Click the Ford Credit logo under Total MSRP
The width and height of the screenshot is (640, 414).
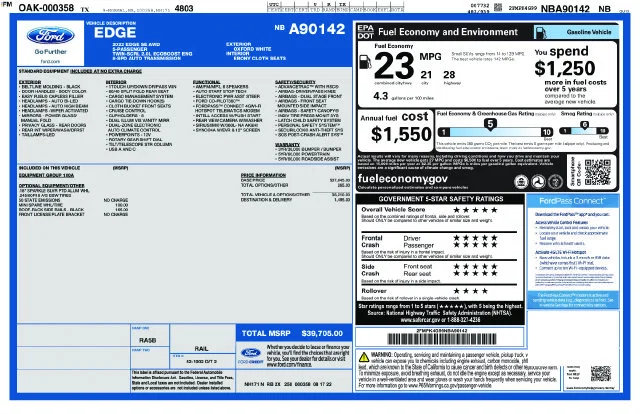pyautogui.click(x=251, y=353)
